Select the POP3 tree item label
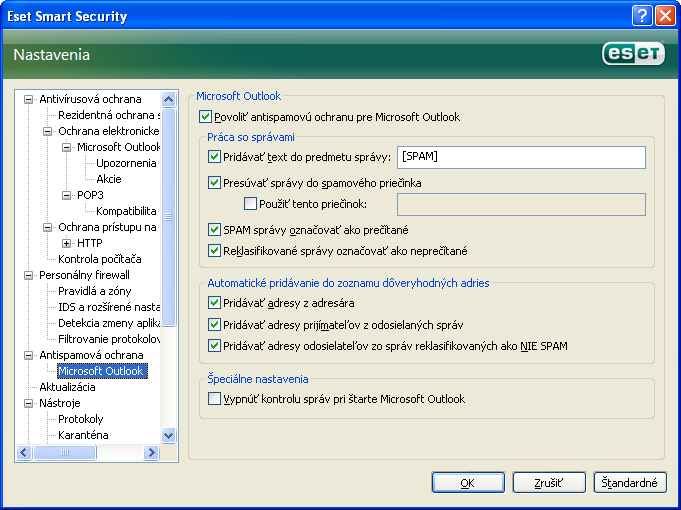The image size is (681, 510). [90, 195]
